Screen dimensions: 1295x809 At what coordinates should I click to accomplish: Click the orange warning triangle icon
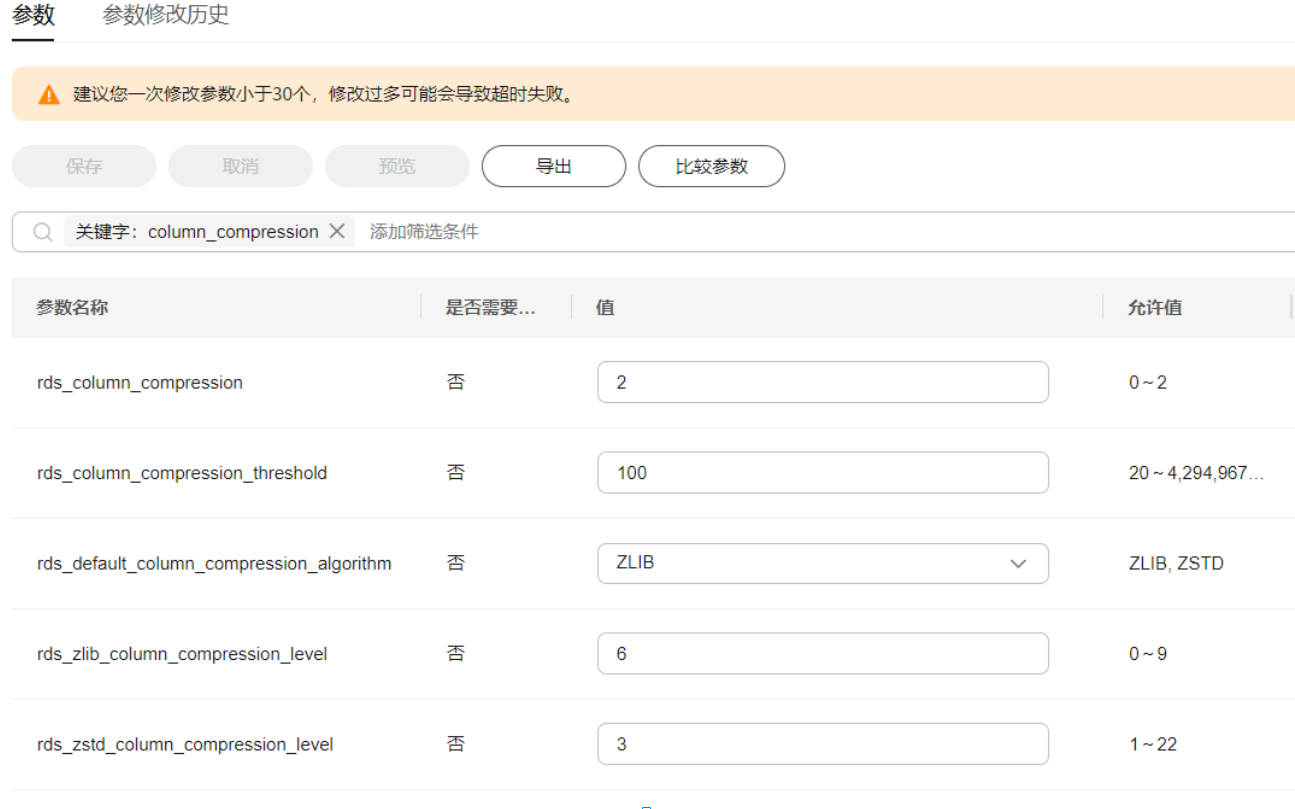click(49, 95)
